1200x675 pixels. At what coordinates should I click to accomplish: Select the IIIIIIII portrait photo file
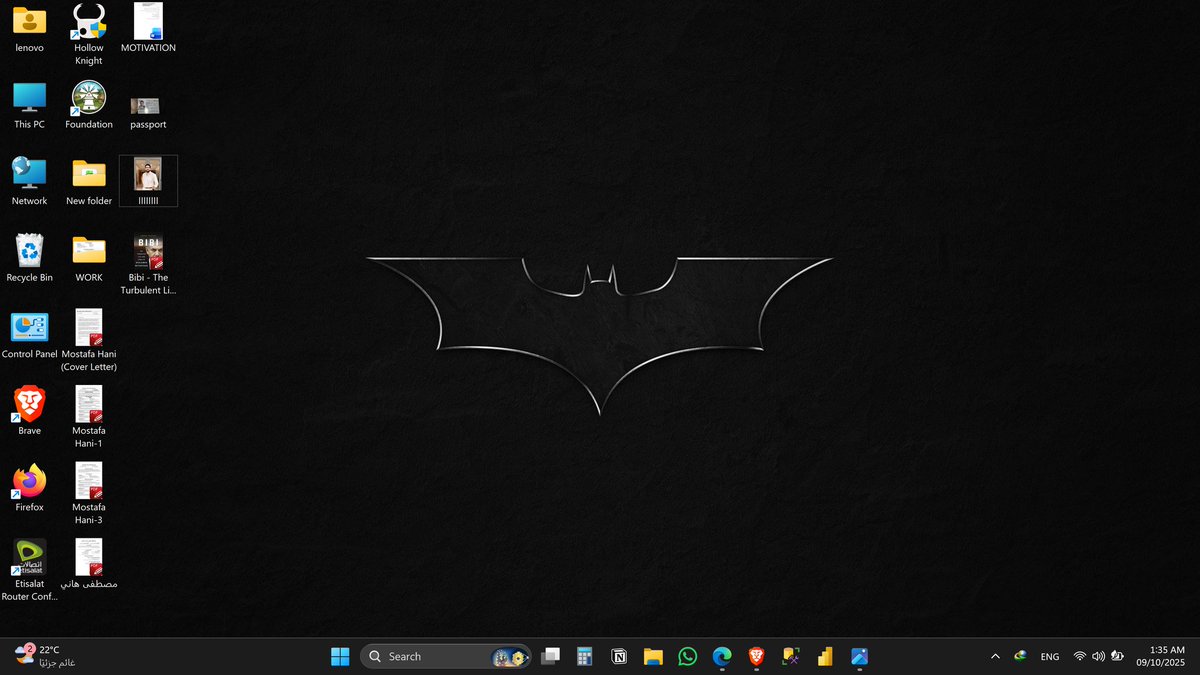pos(148,181)
